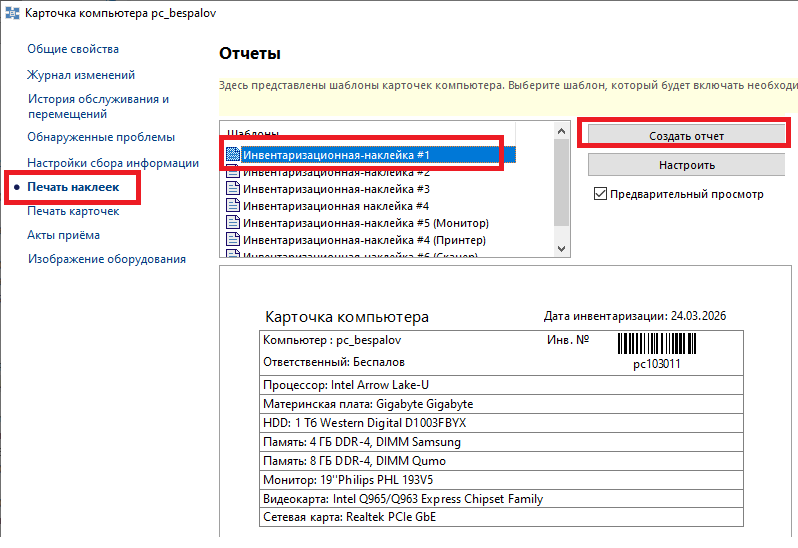Click the barcode image pc103011 in the preview

(x=656, y=345)
